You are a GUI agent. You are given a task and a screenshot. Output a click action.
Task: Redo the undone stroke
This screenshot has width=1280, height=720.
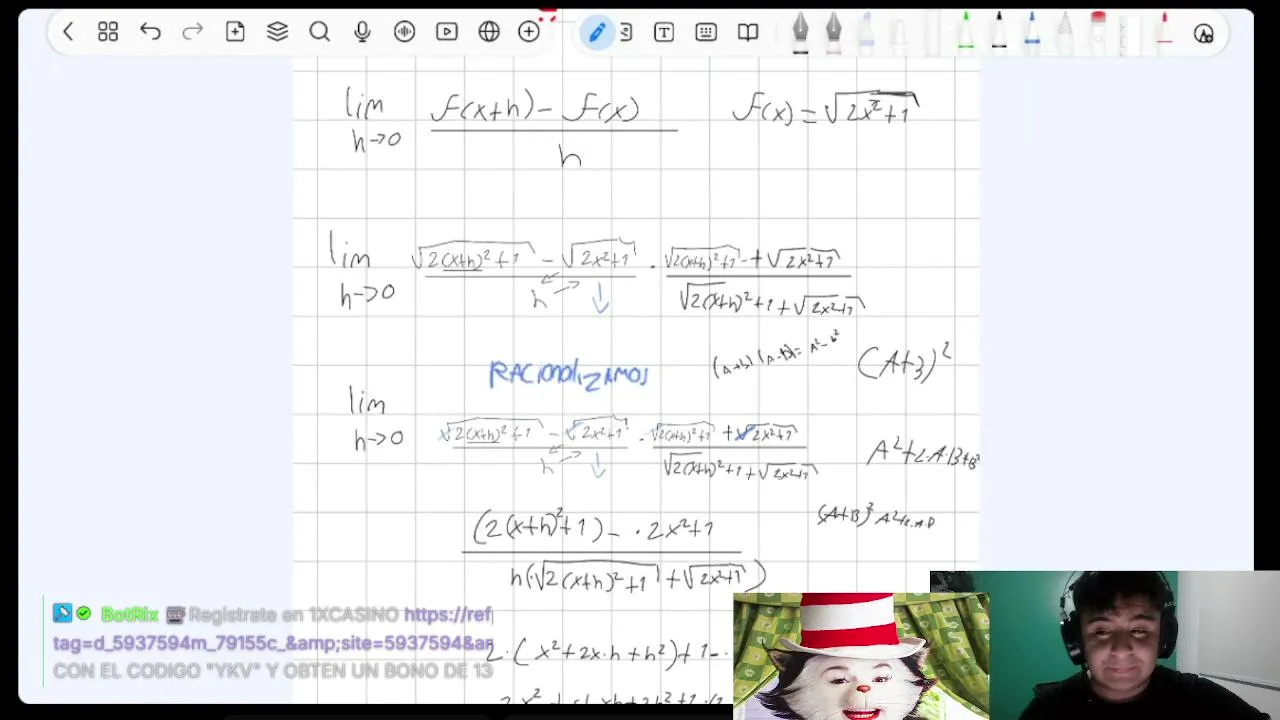pyautogui.click(x=192, y=32)
